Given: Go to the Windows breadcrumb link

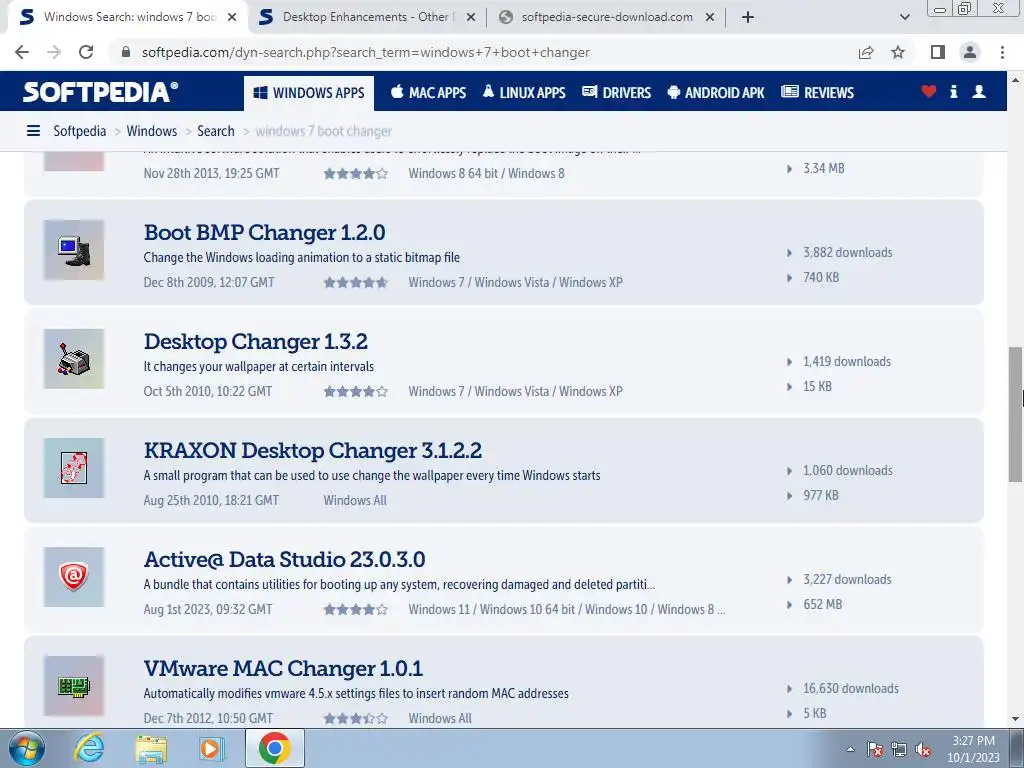Looking at the screenshot, I should tap(152, 131).
